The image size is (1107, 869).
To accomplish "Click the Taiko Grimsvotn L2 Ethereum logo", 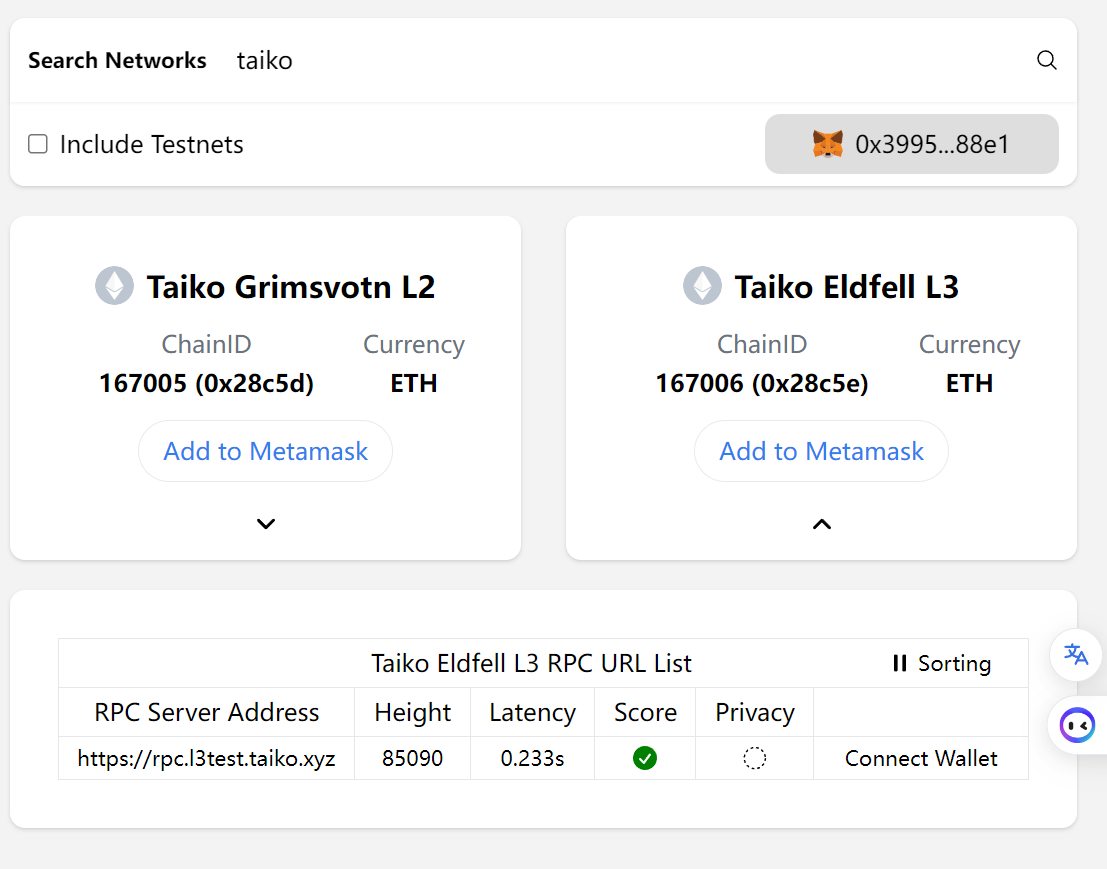I will click(x=114, y=286).
